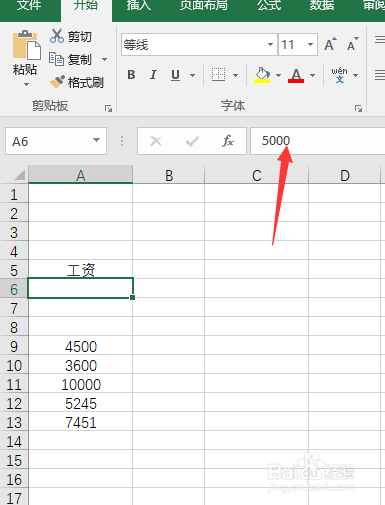385x505 pixels.
Task: Select row 1 header
Action: point(14,194)
